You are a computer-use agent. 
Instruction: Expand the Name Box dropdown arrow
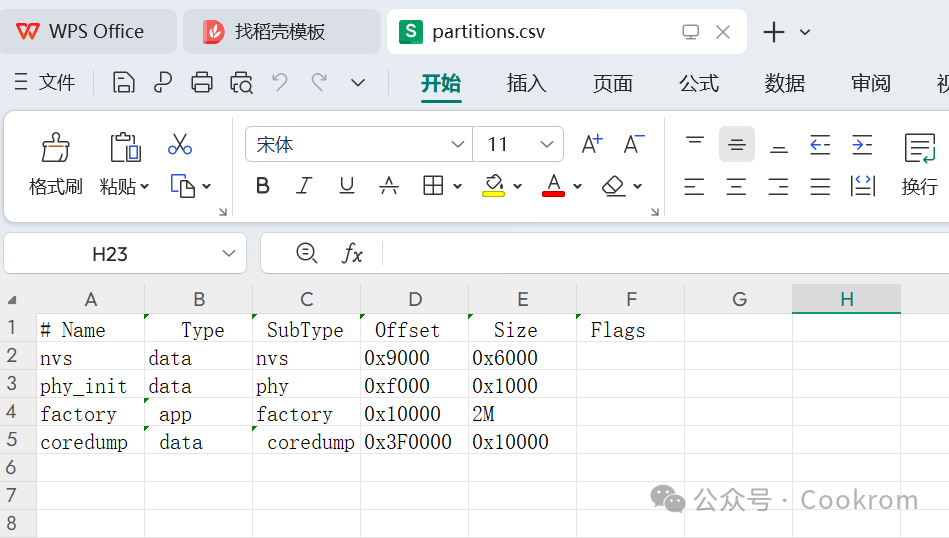(x=229, y=254)
